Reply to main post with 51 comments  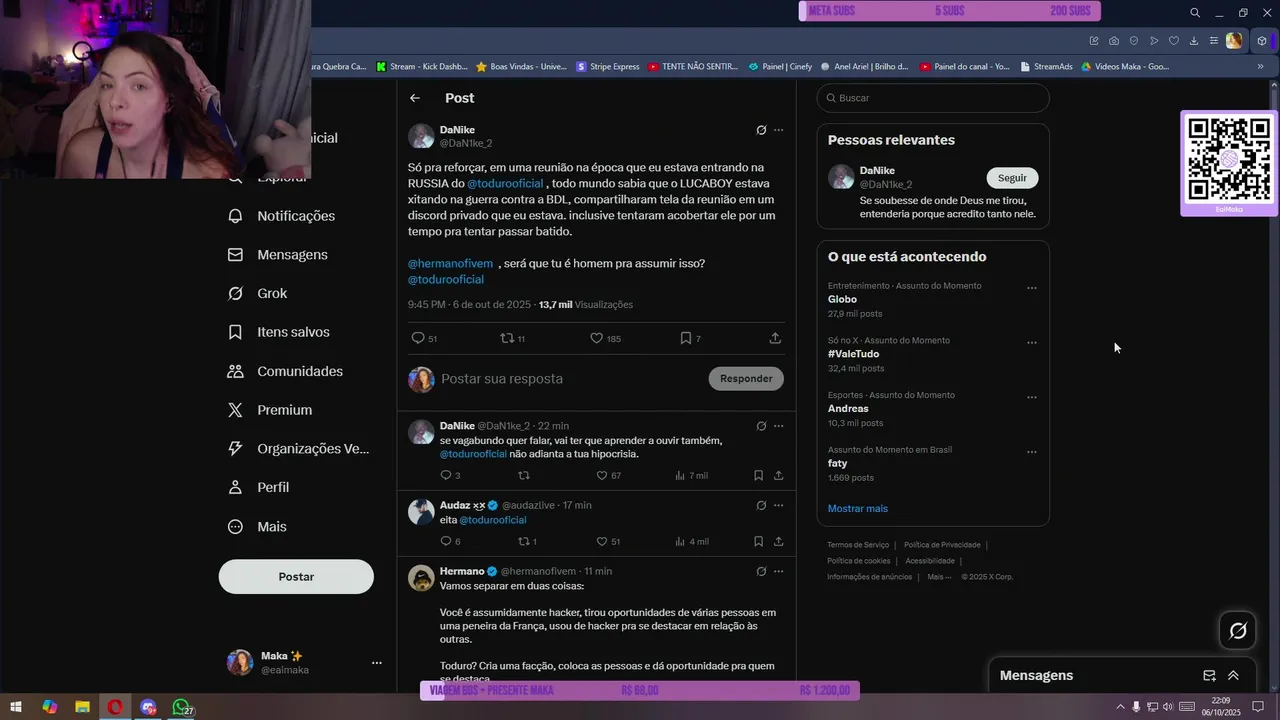(x=424, y=338)
